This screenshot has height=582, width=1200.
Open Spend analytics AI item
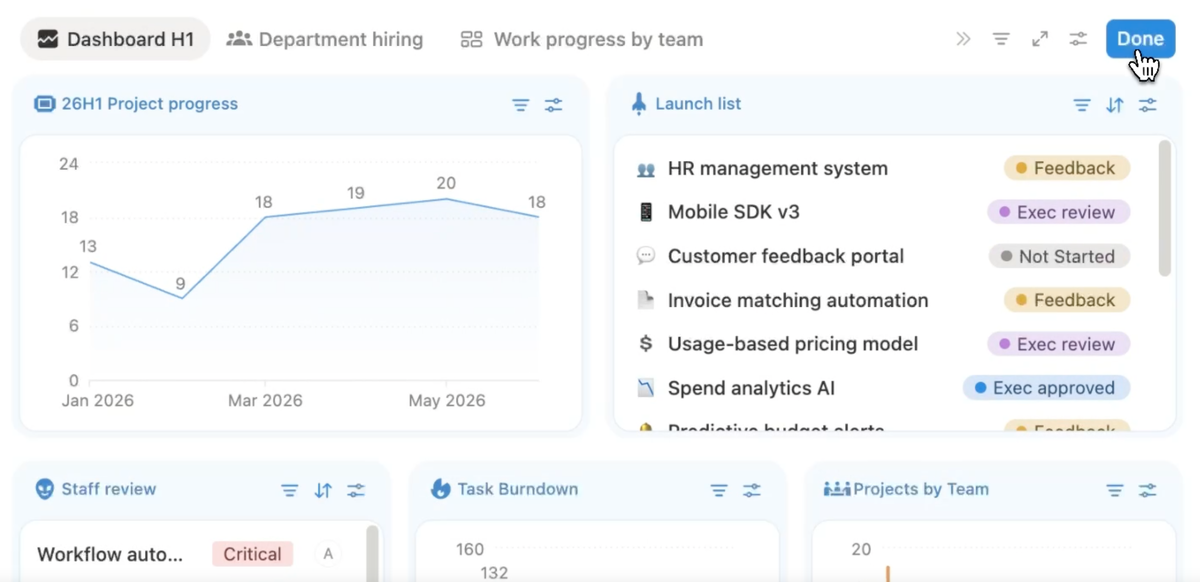[751, 388]
